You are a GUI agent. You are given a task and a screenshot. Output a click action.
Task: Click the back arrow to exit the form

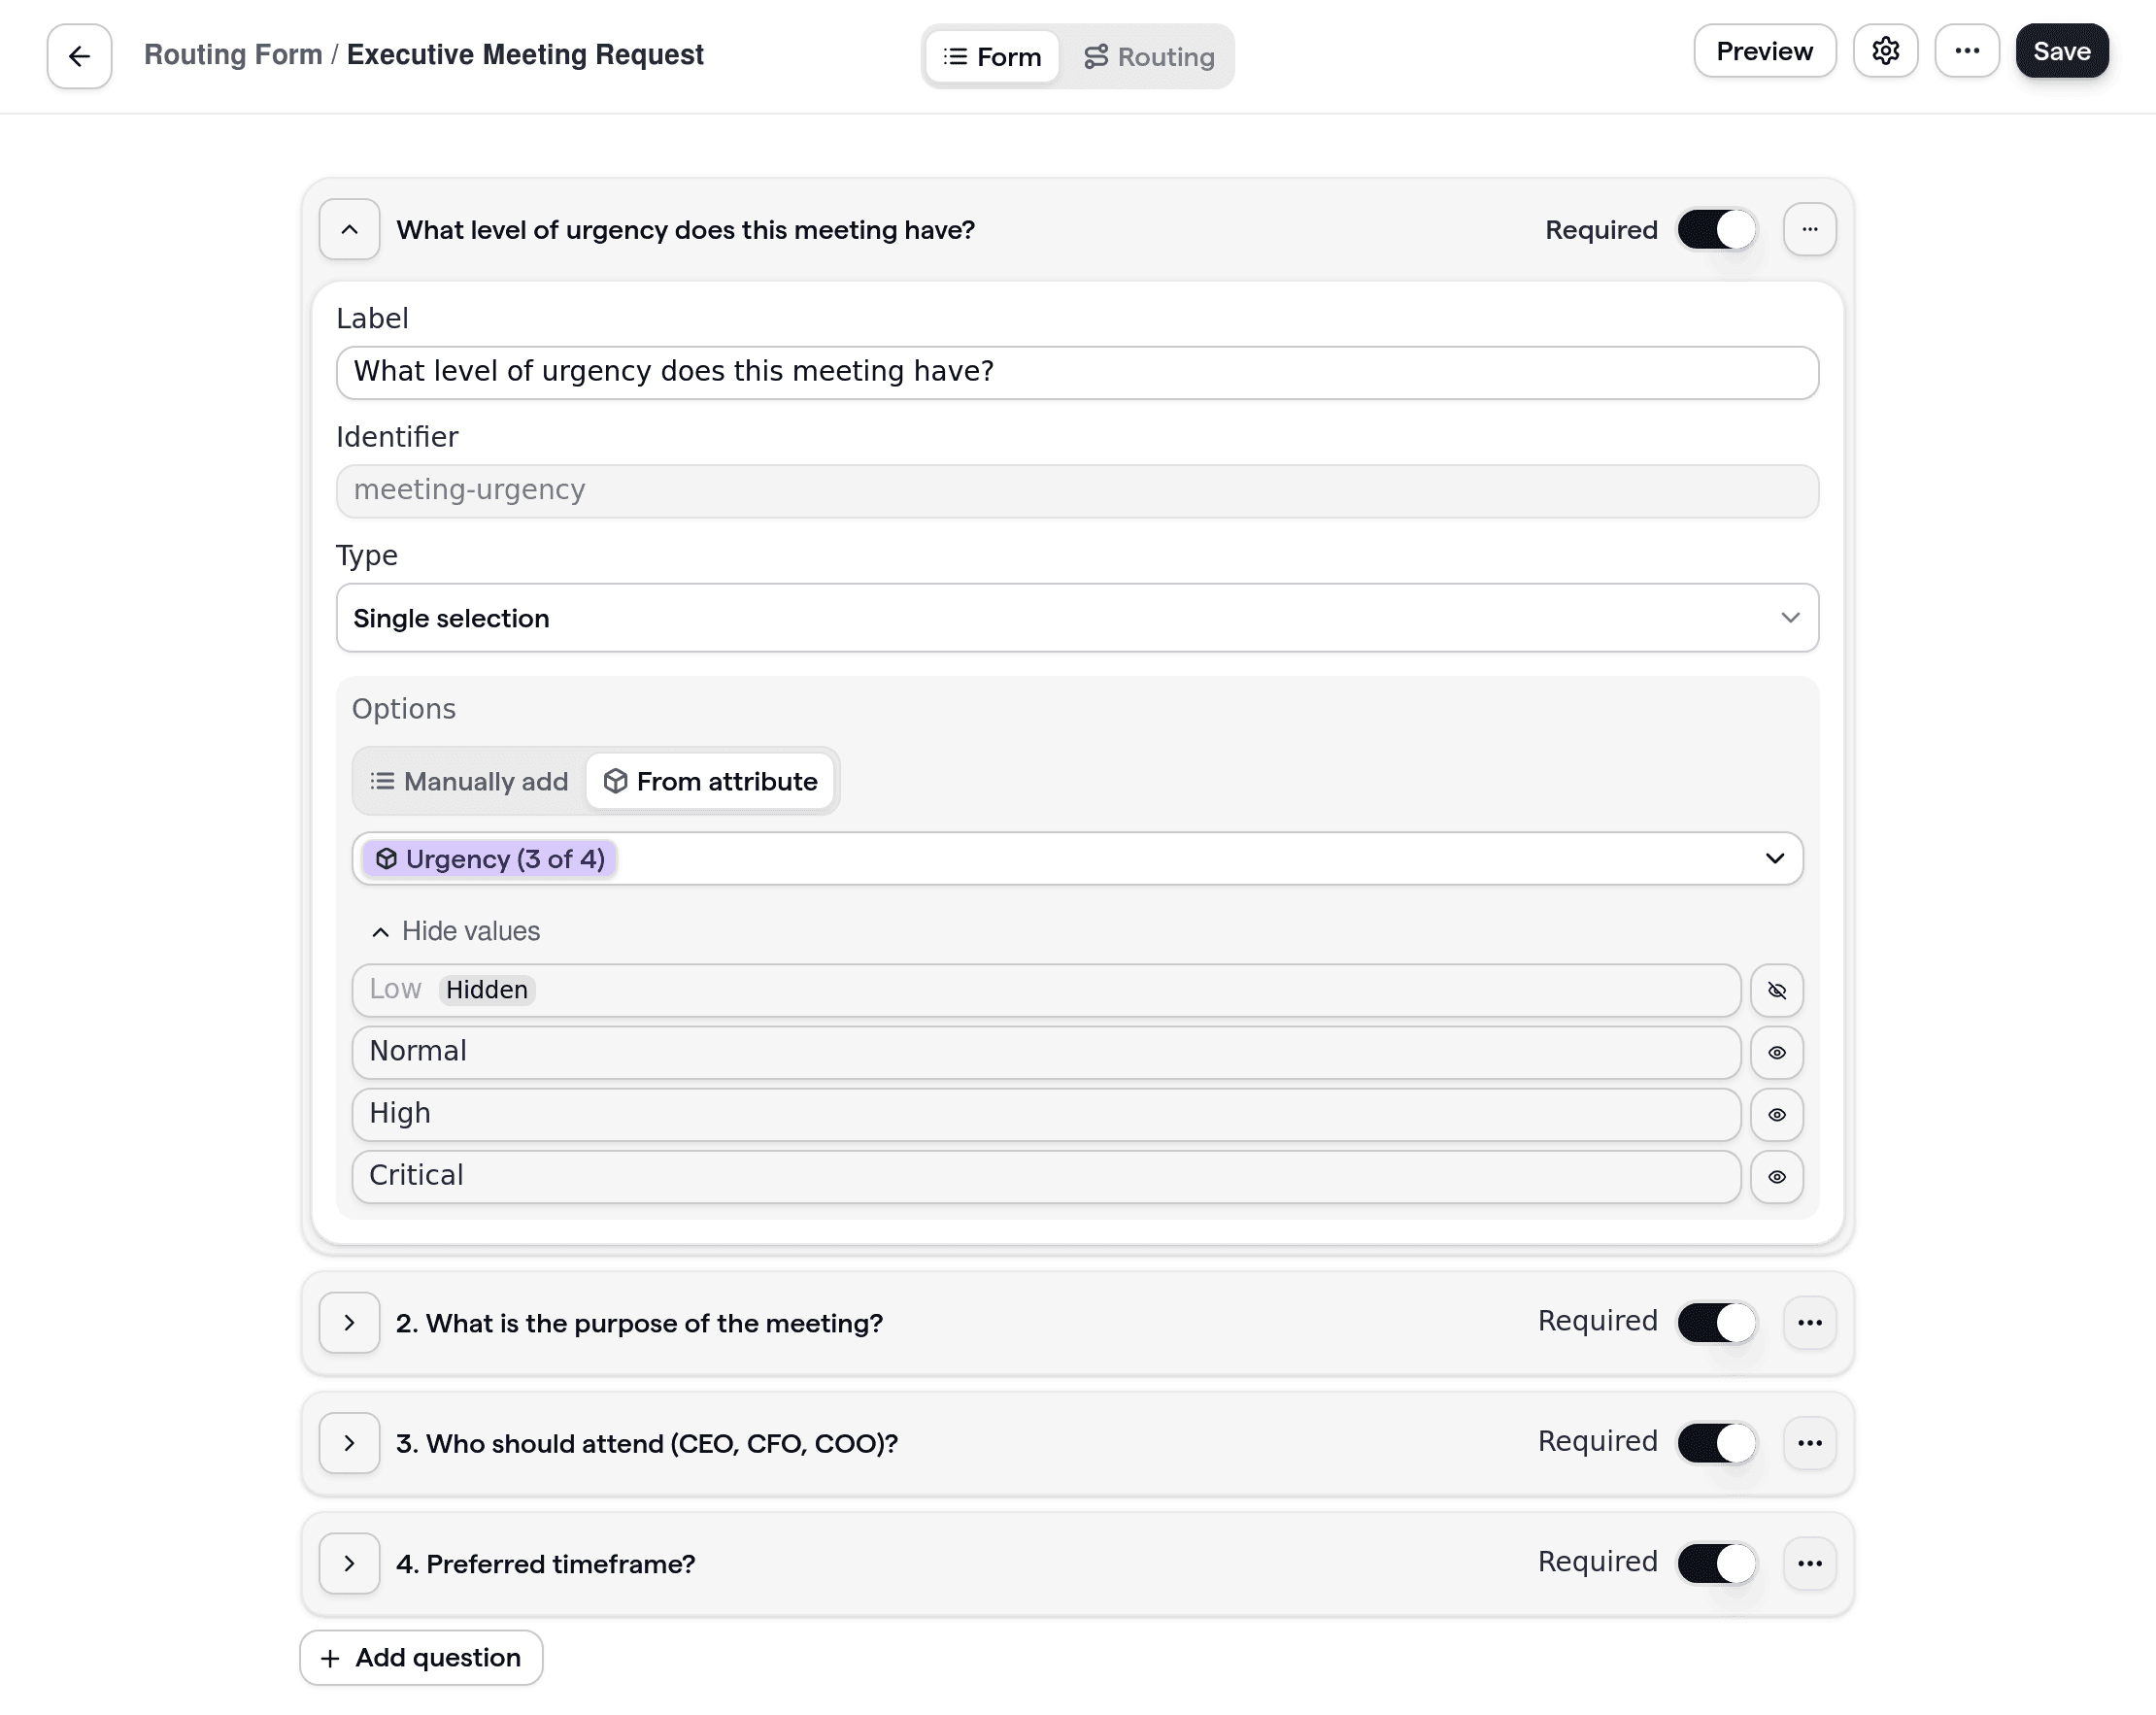tap(78, 55)
